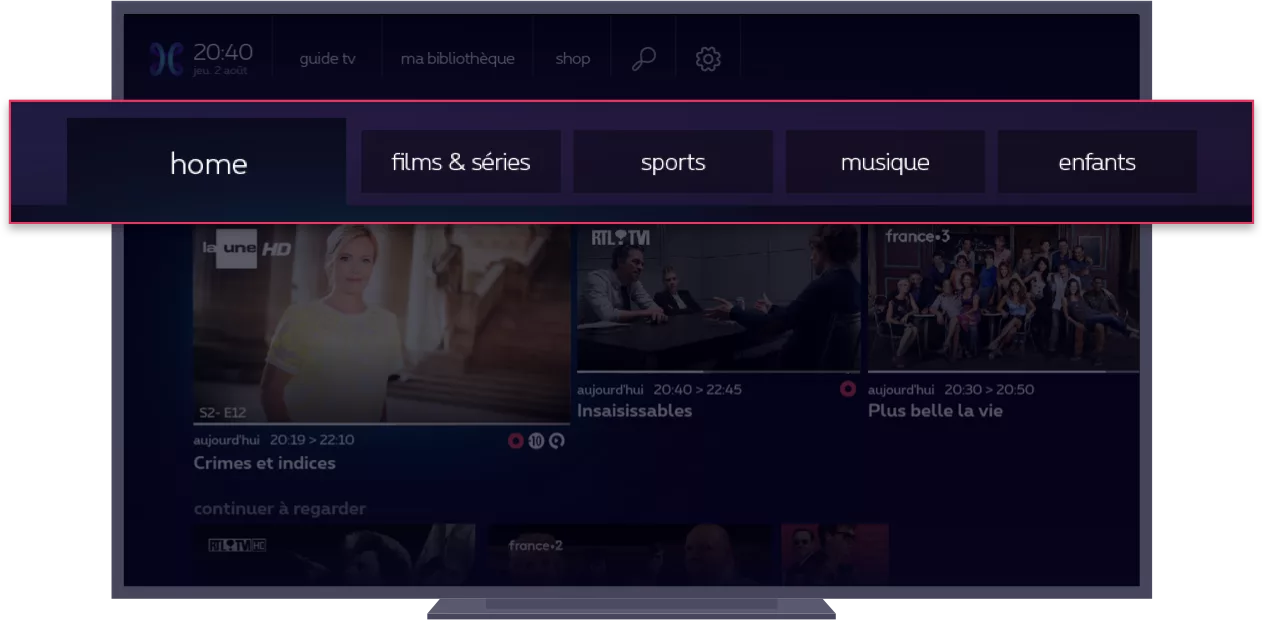Click replay icon under Crimes et indices
Viewport: 1262px width, 620px height.
point(557,440)
